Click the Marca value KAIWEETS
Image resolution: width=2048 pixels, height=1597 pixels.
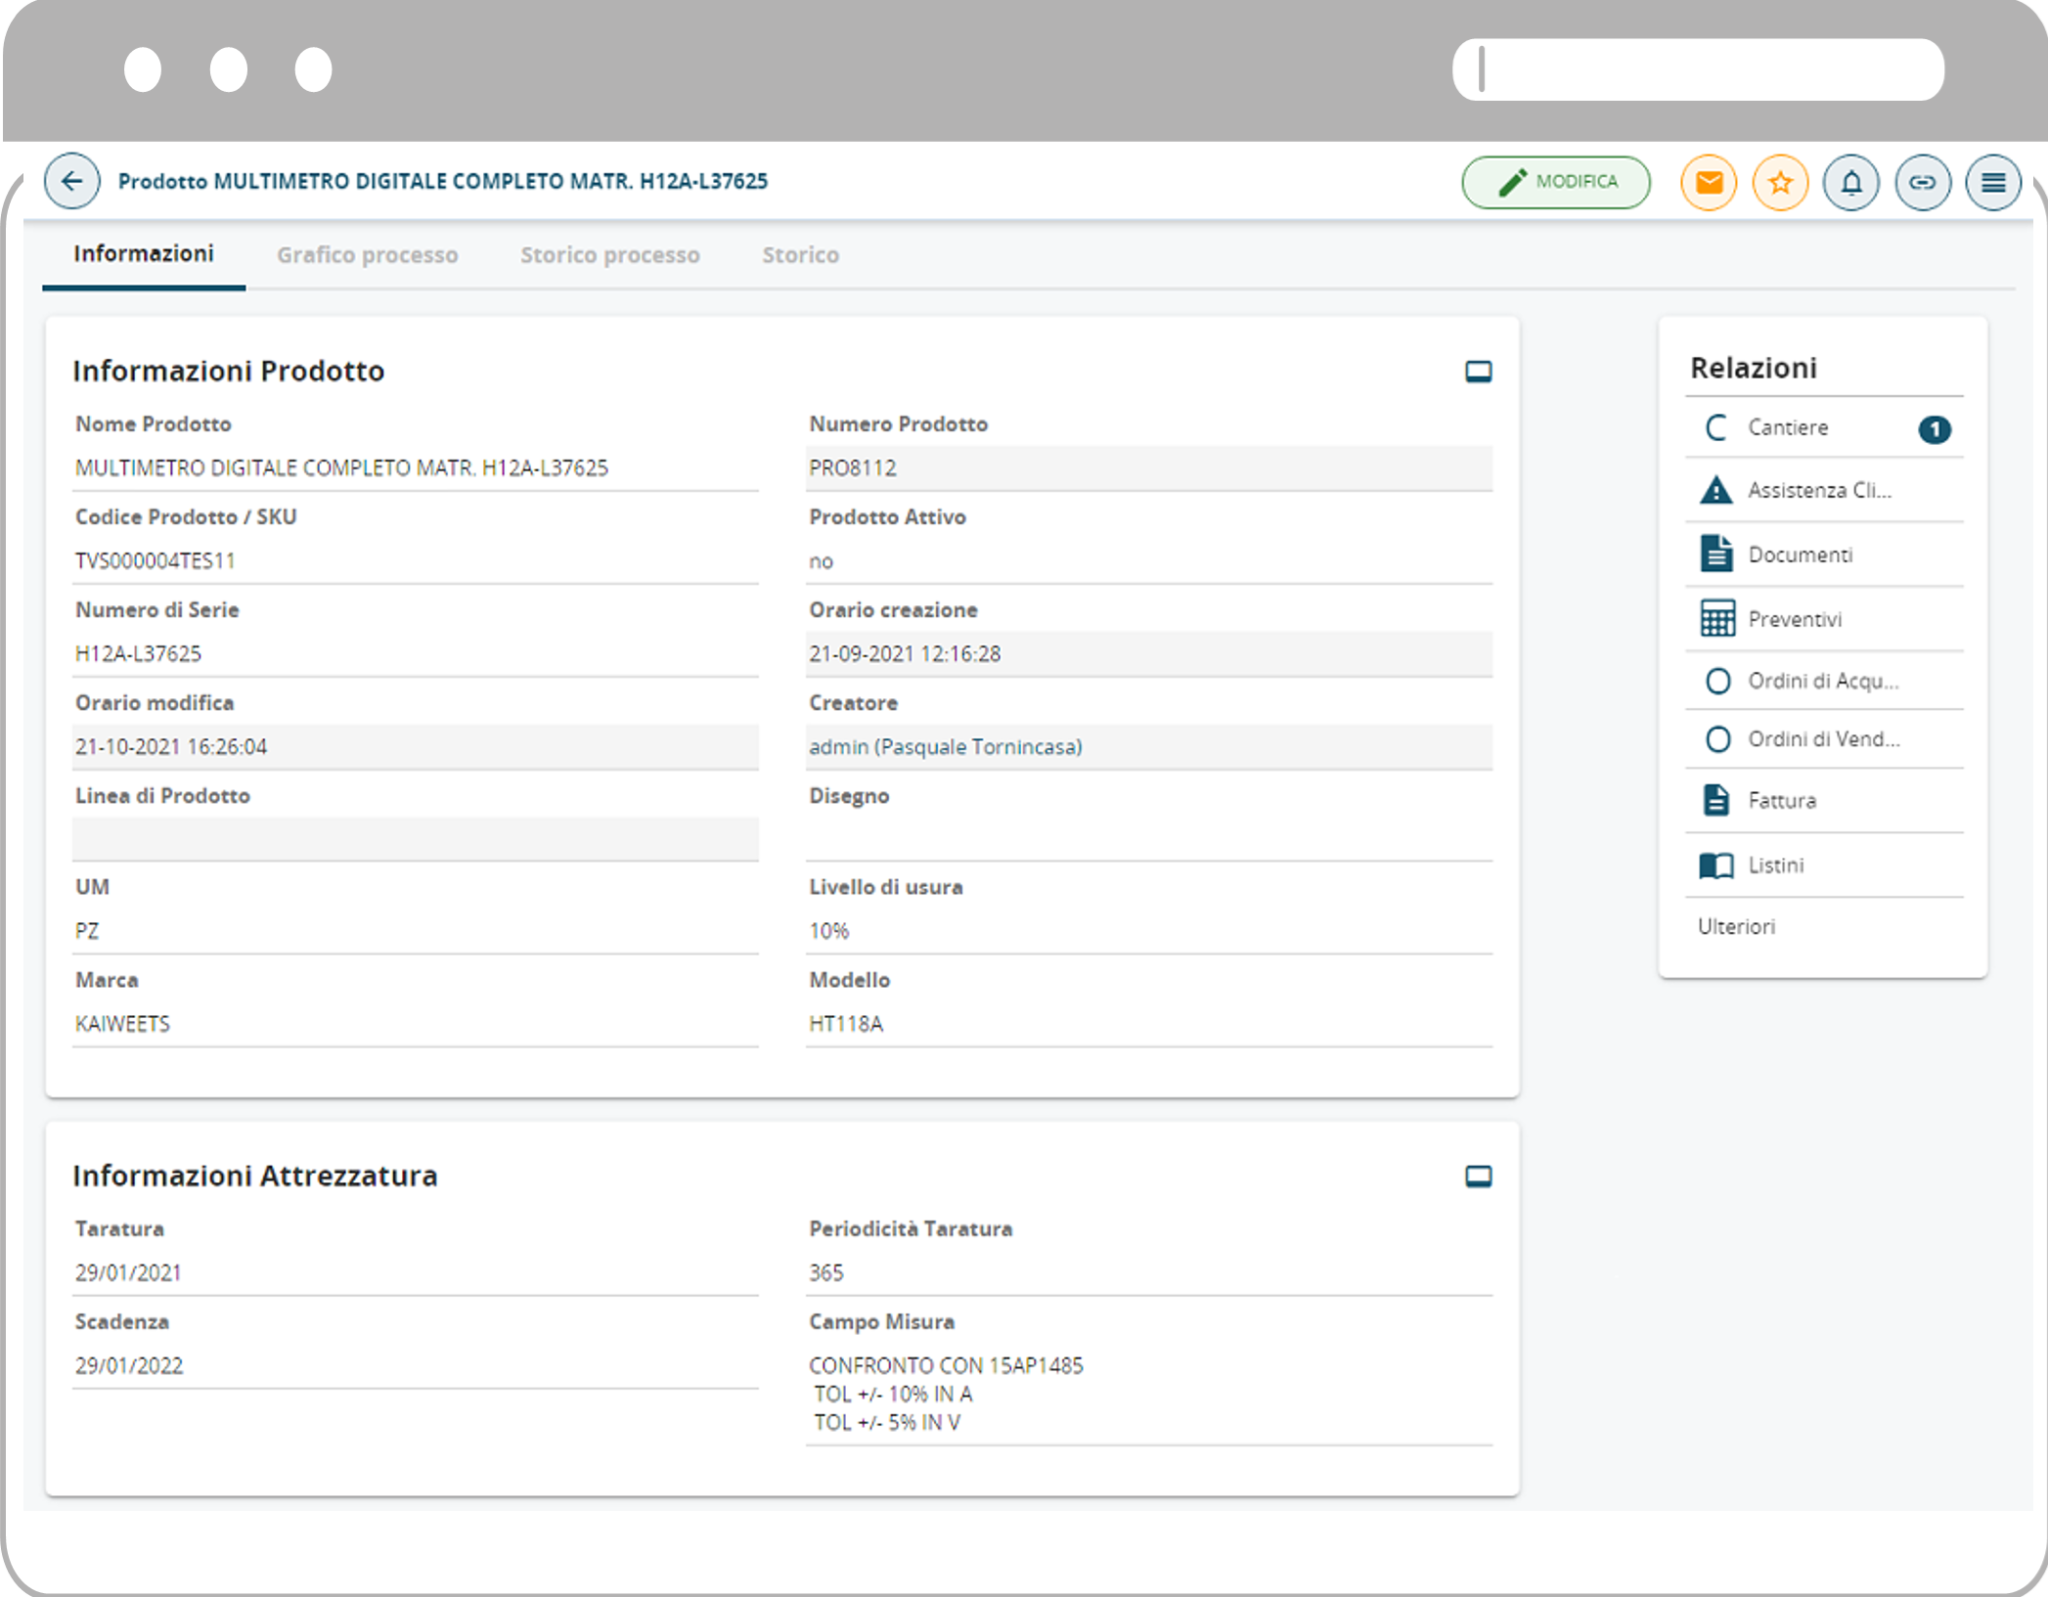tap(122, 1024)
